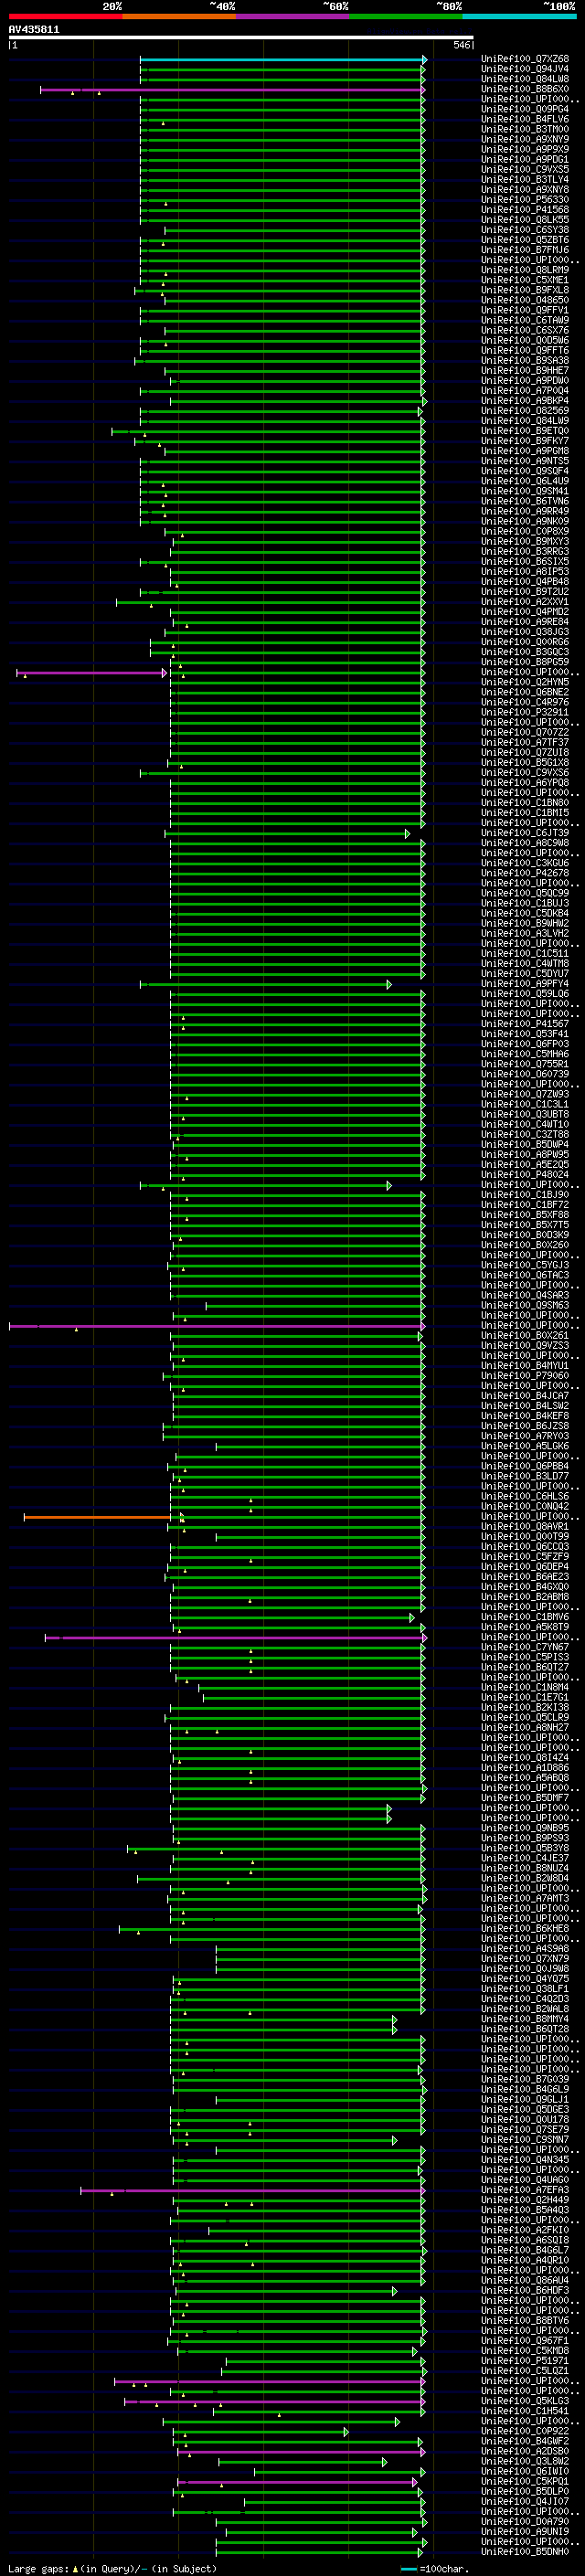Select the UniRef100_Q8LK55 hit label
The width and height of the screenshot is (585, 2576).
click(x=525, y=220)
